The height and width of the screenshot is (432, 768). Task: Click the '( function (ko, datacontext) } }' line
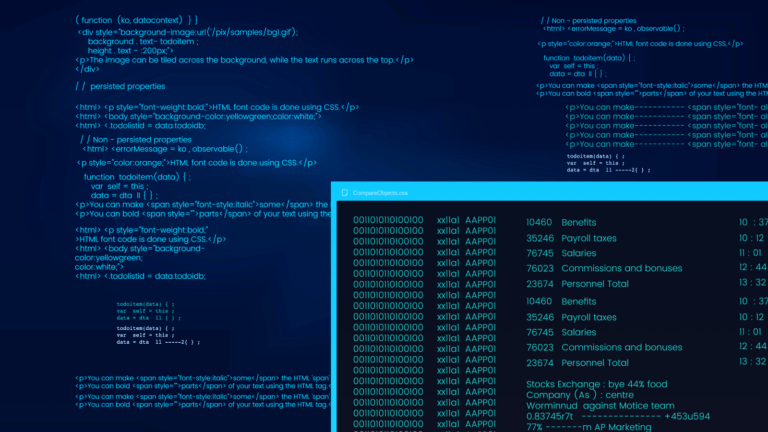coord(137,20)
